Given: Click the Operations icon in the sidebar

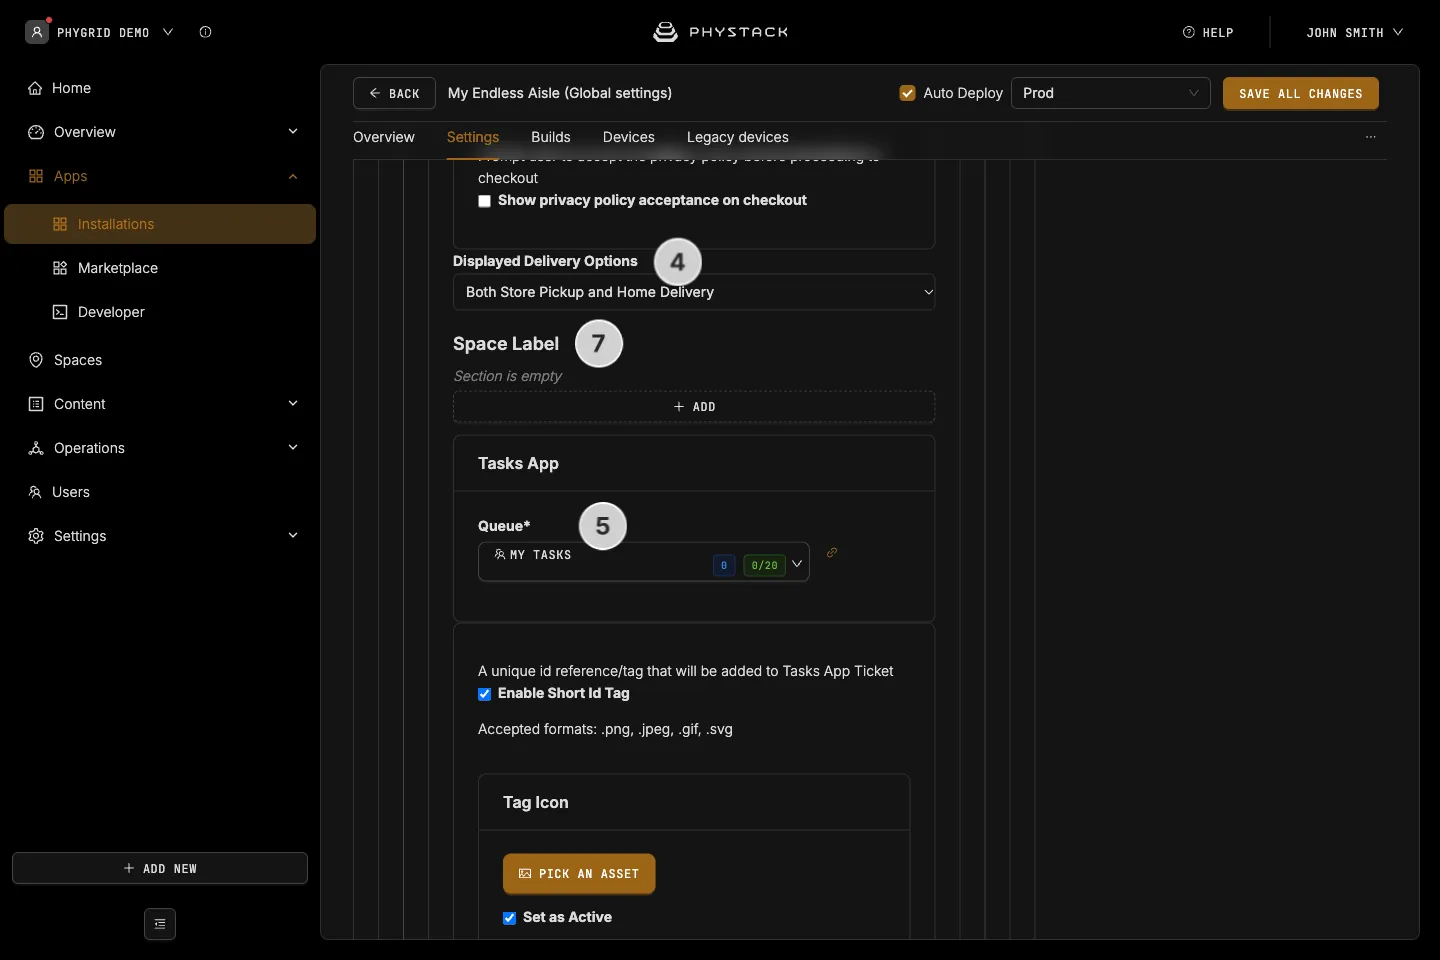Looking at the screenshot, I should [36, 448].
